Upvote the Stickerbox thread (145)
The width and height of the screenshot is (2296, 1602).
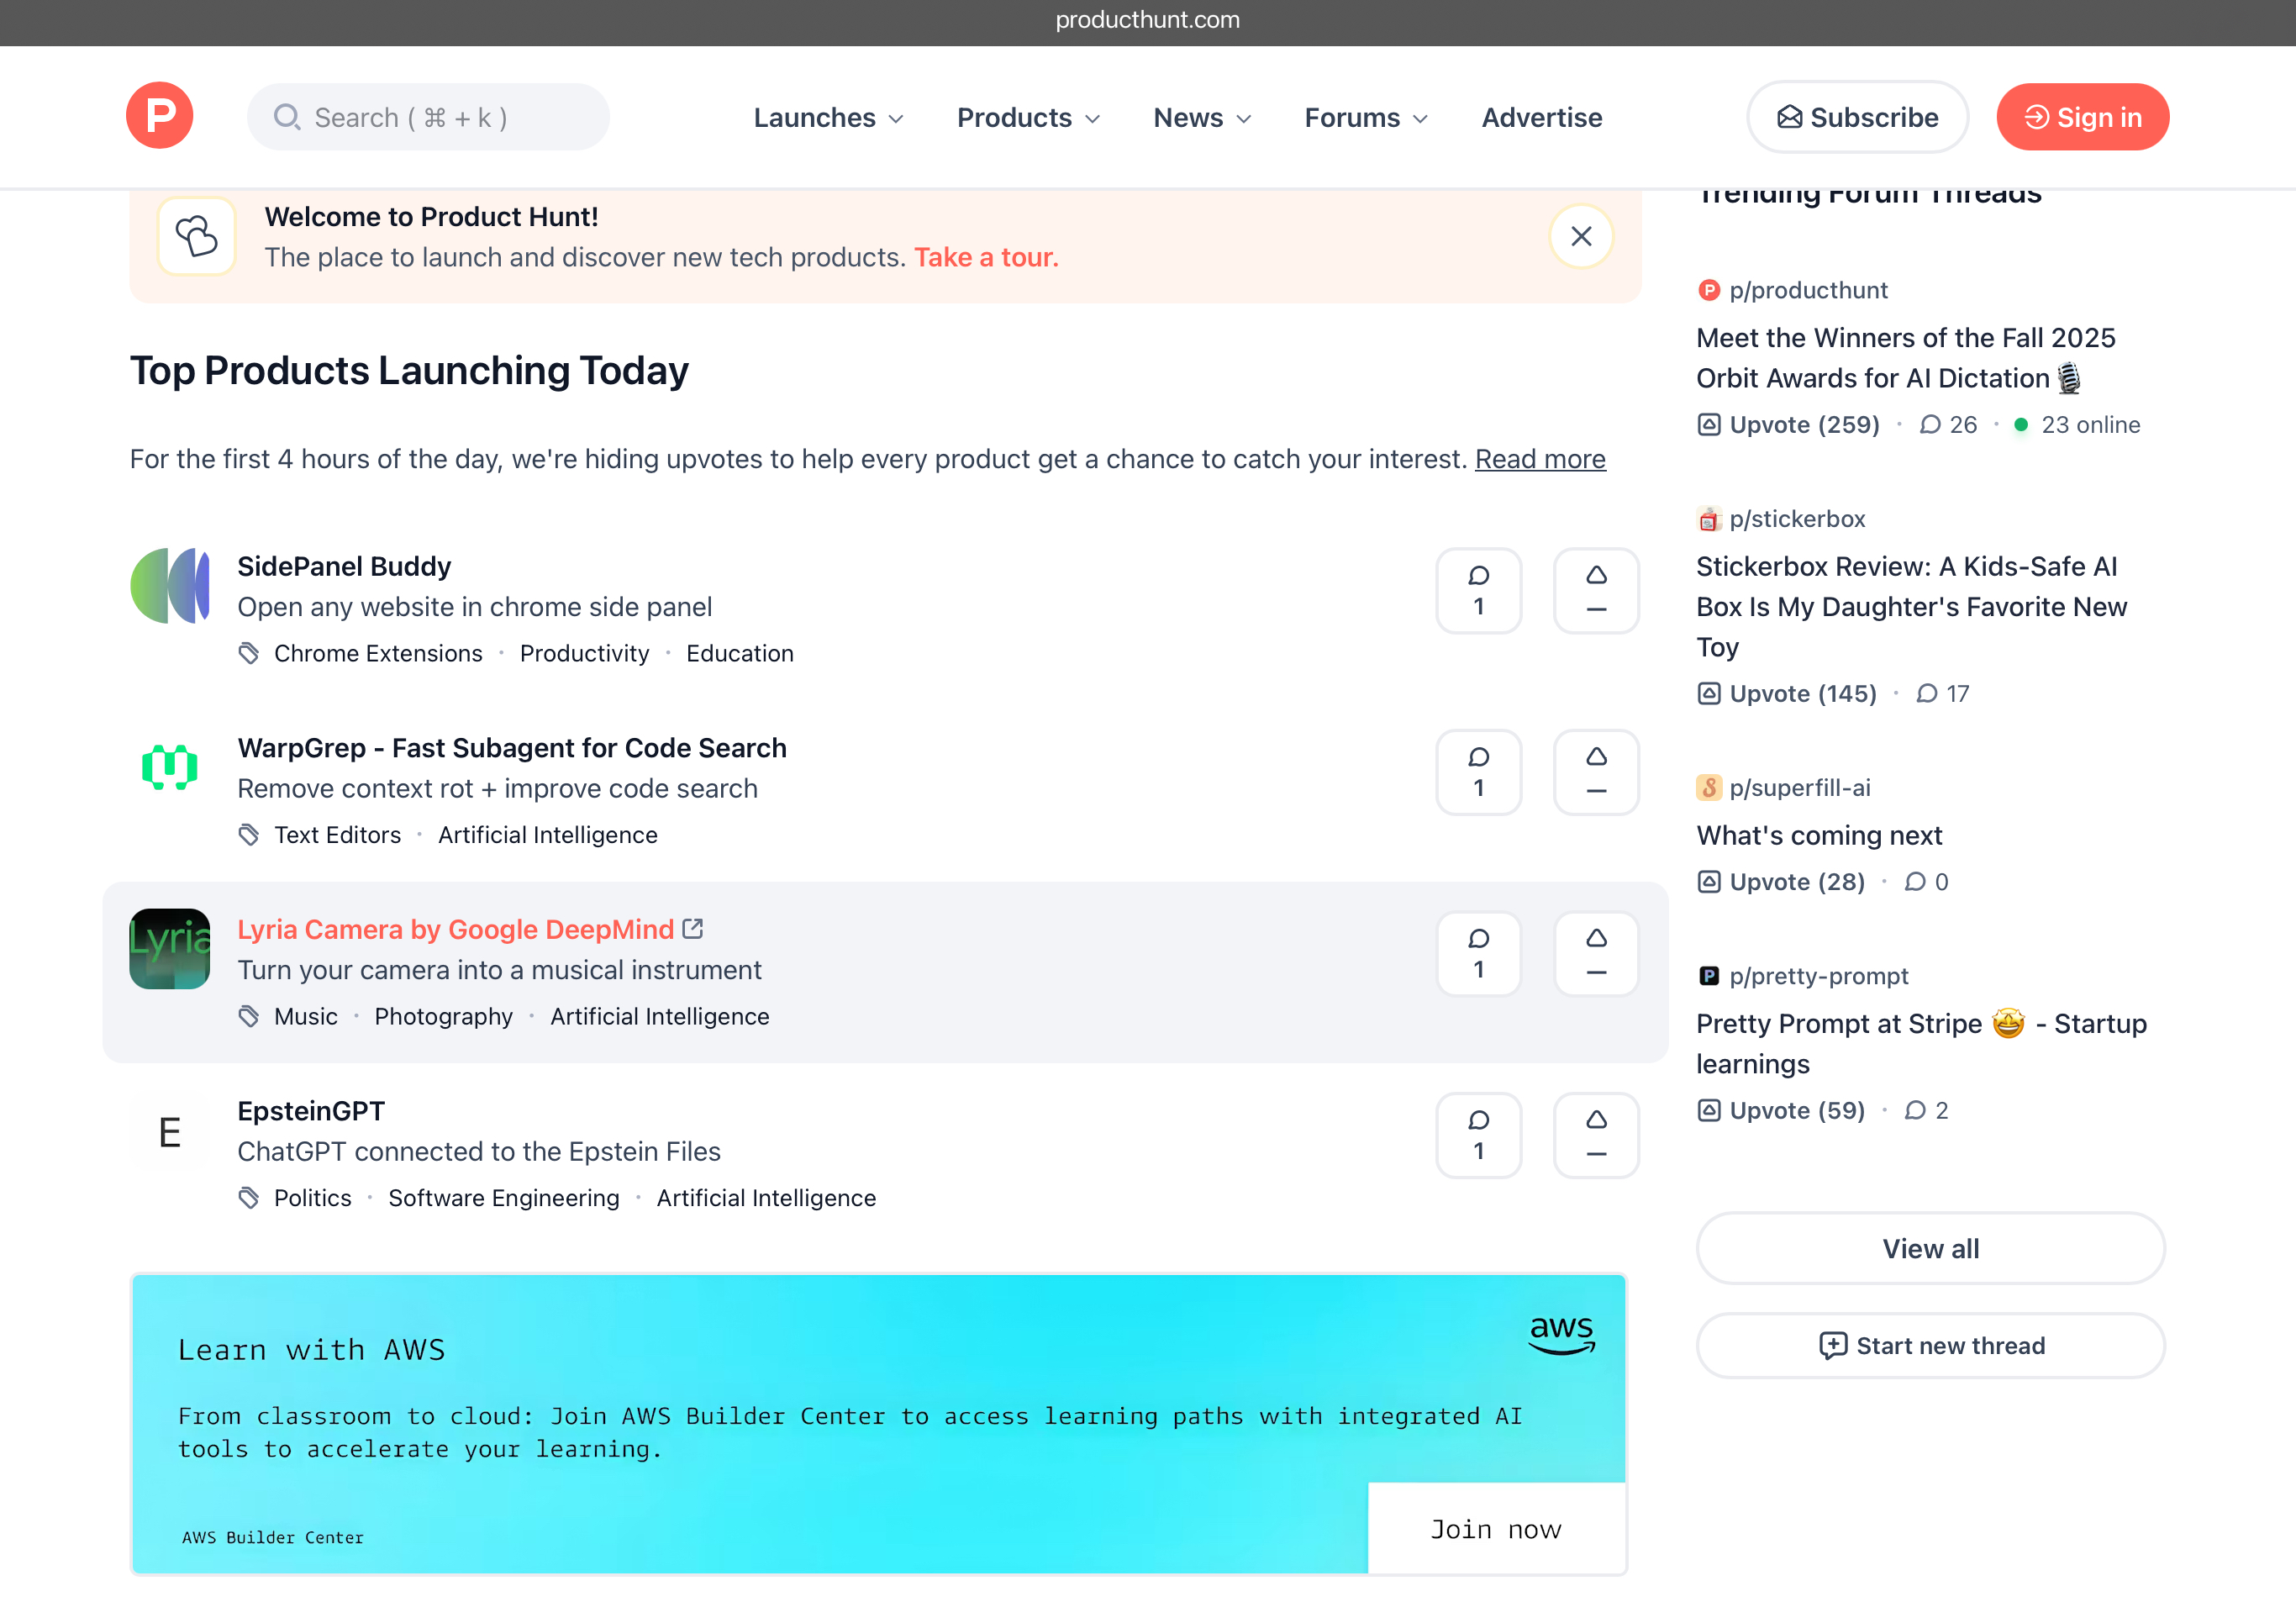1787,694
